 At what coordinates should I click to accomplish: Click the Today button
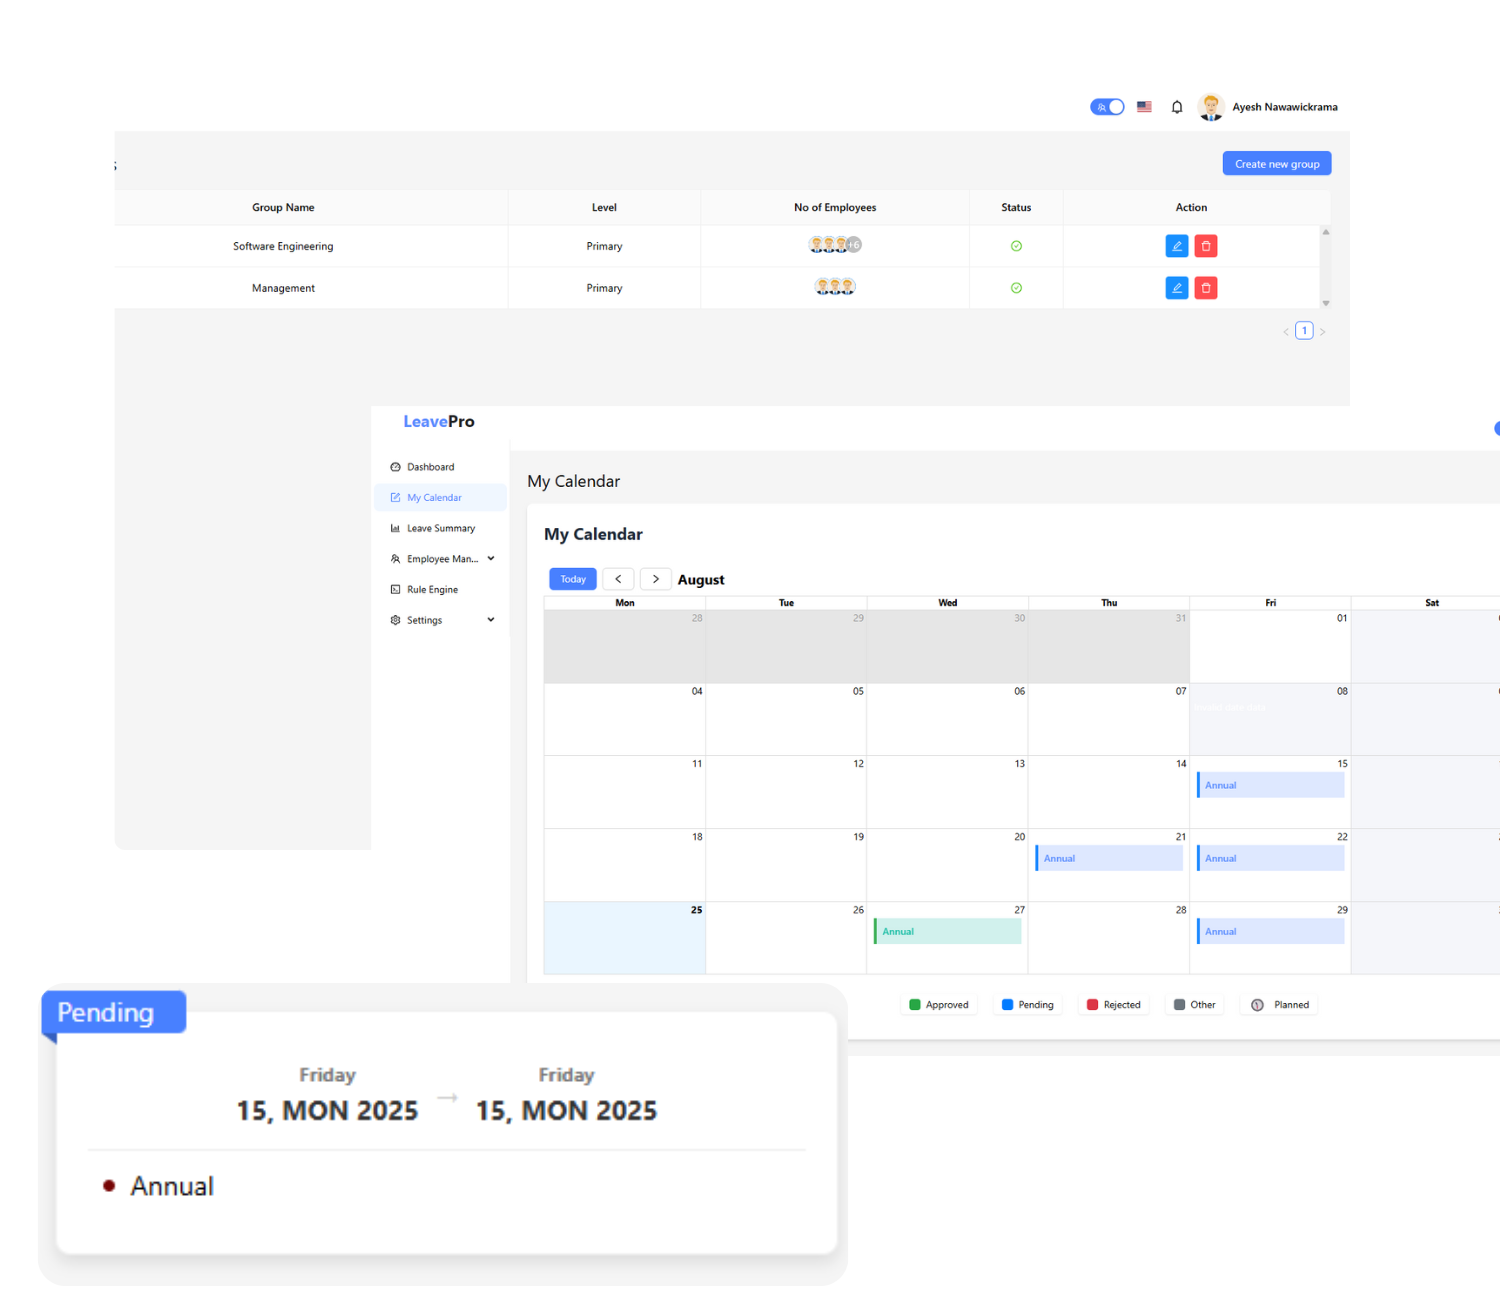point(573,579)
